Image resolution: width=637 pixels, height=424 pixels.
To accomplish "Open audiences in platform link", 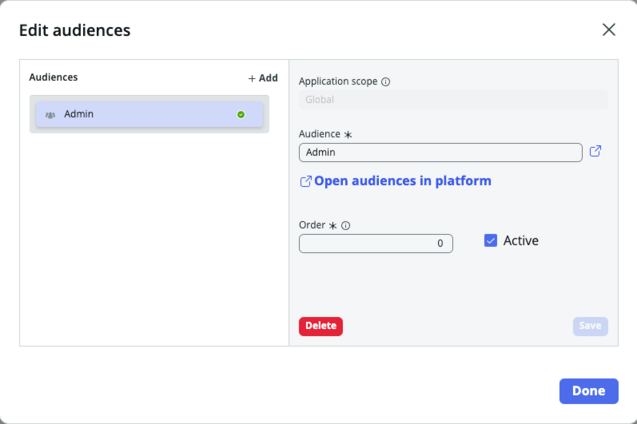I will point(395,181).
